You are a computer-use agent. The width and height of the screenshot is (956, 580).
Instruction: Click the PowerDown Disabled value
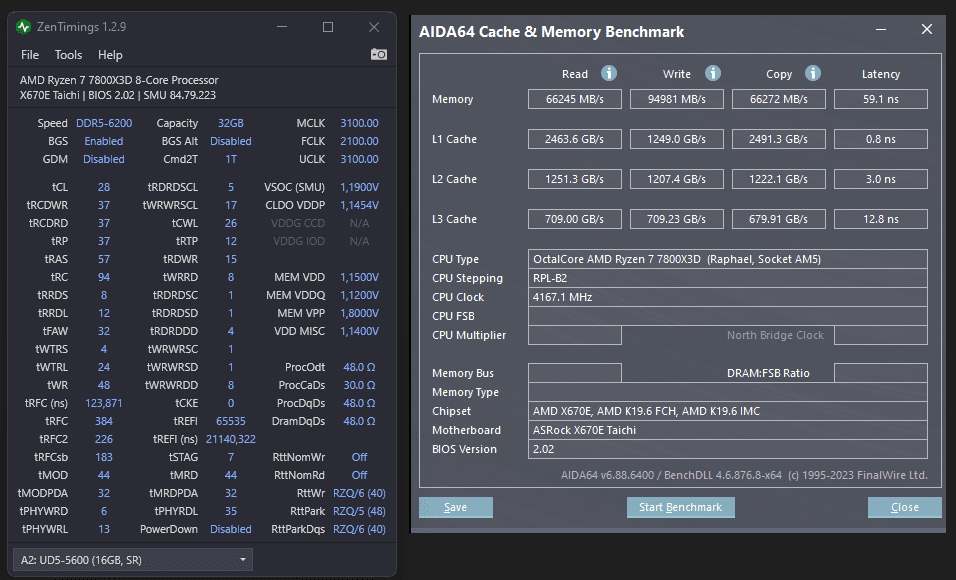(230, 529)
